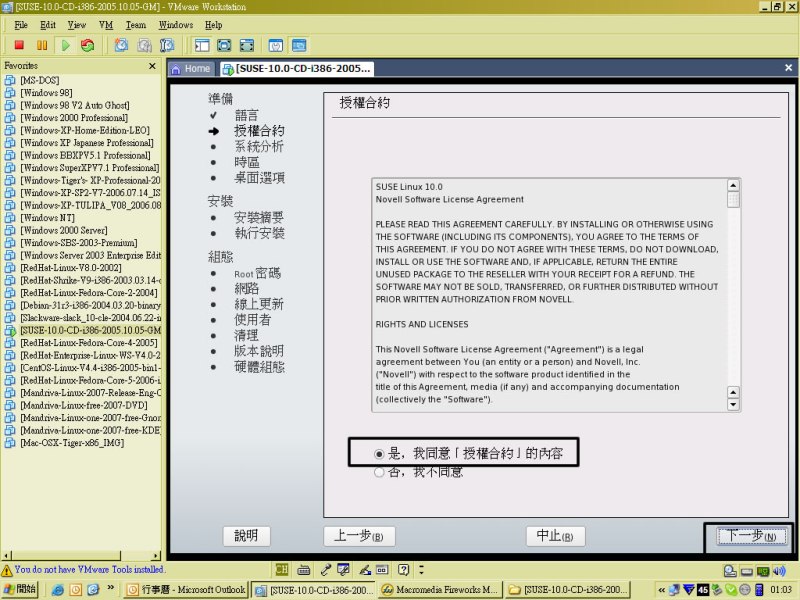
Task: Click the sound device status bar icon
Action: click(x=779, y=571)
